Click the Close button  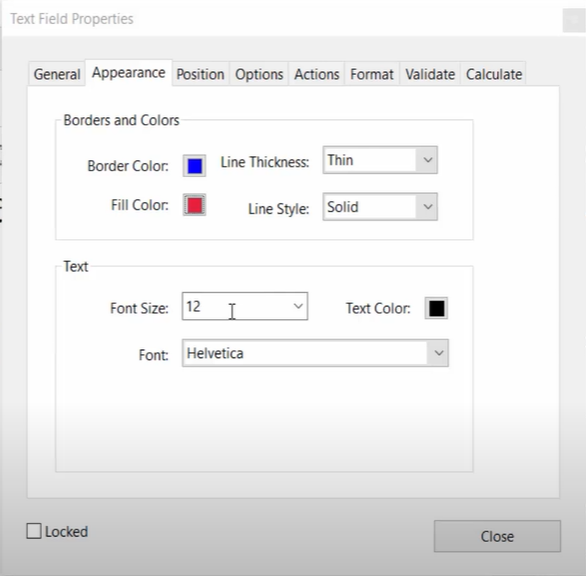[497, 536]
